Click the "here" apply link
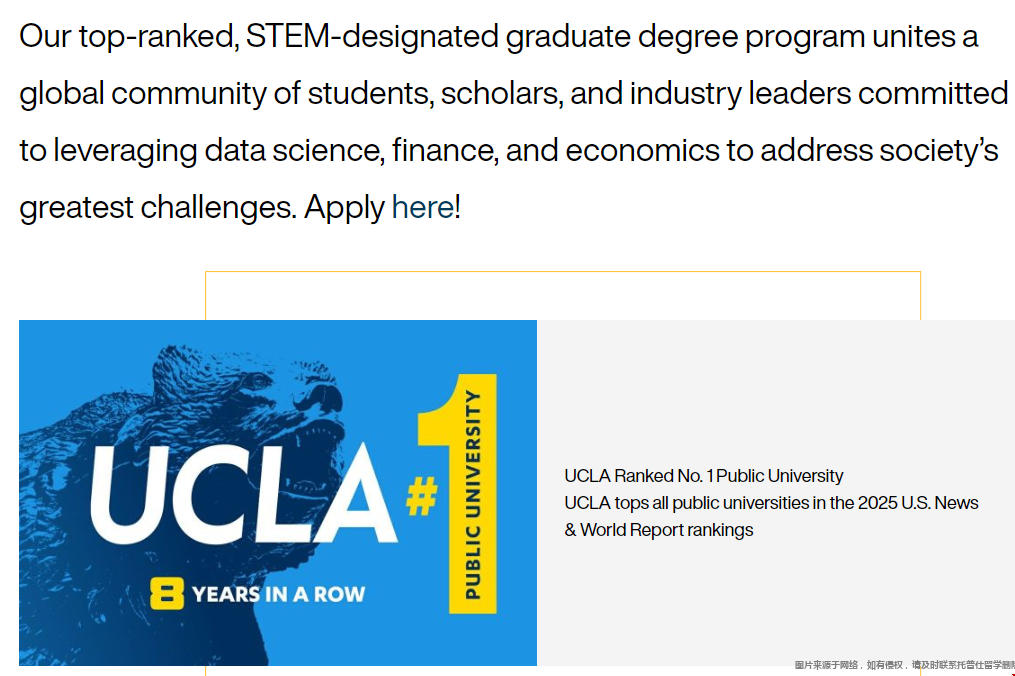Viewport: 1015px width, 676px height. [x=422, y=208]
